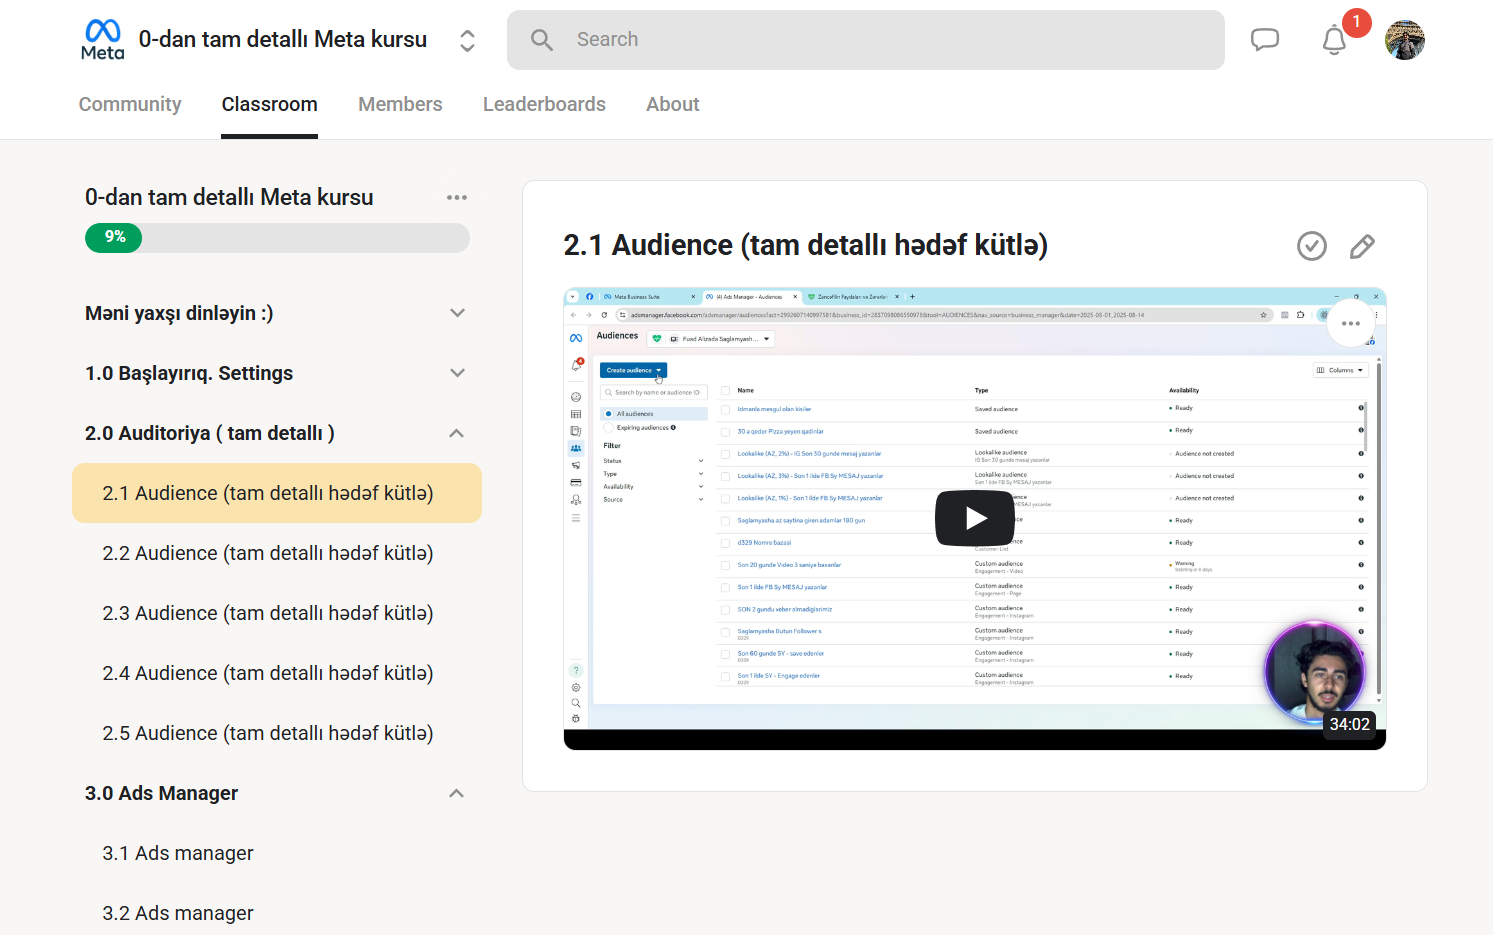Collapse the 3.0 Ads Manager section
The height and width of the screenshot is (935, 1493).
click(x=457, y=793)
